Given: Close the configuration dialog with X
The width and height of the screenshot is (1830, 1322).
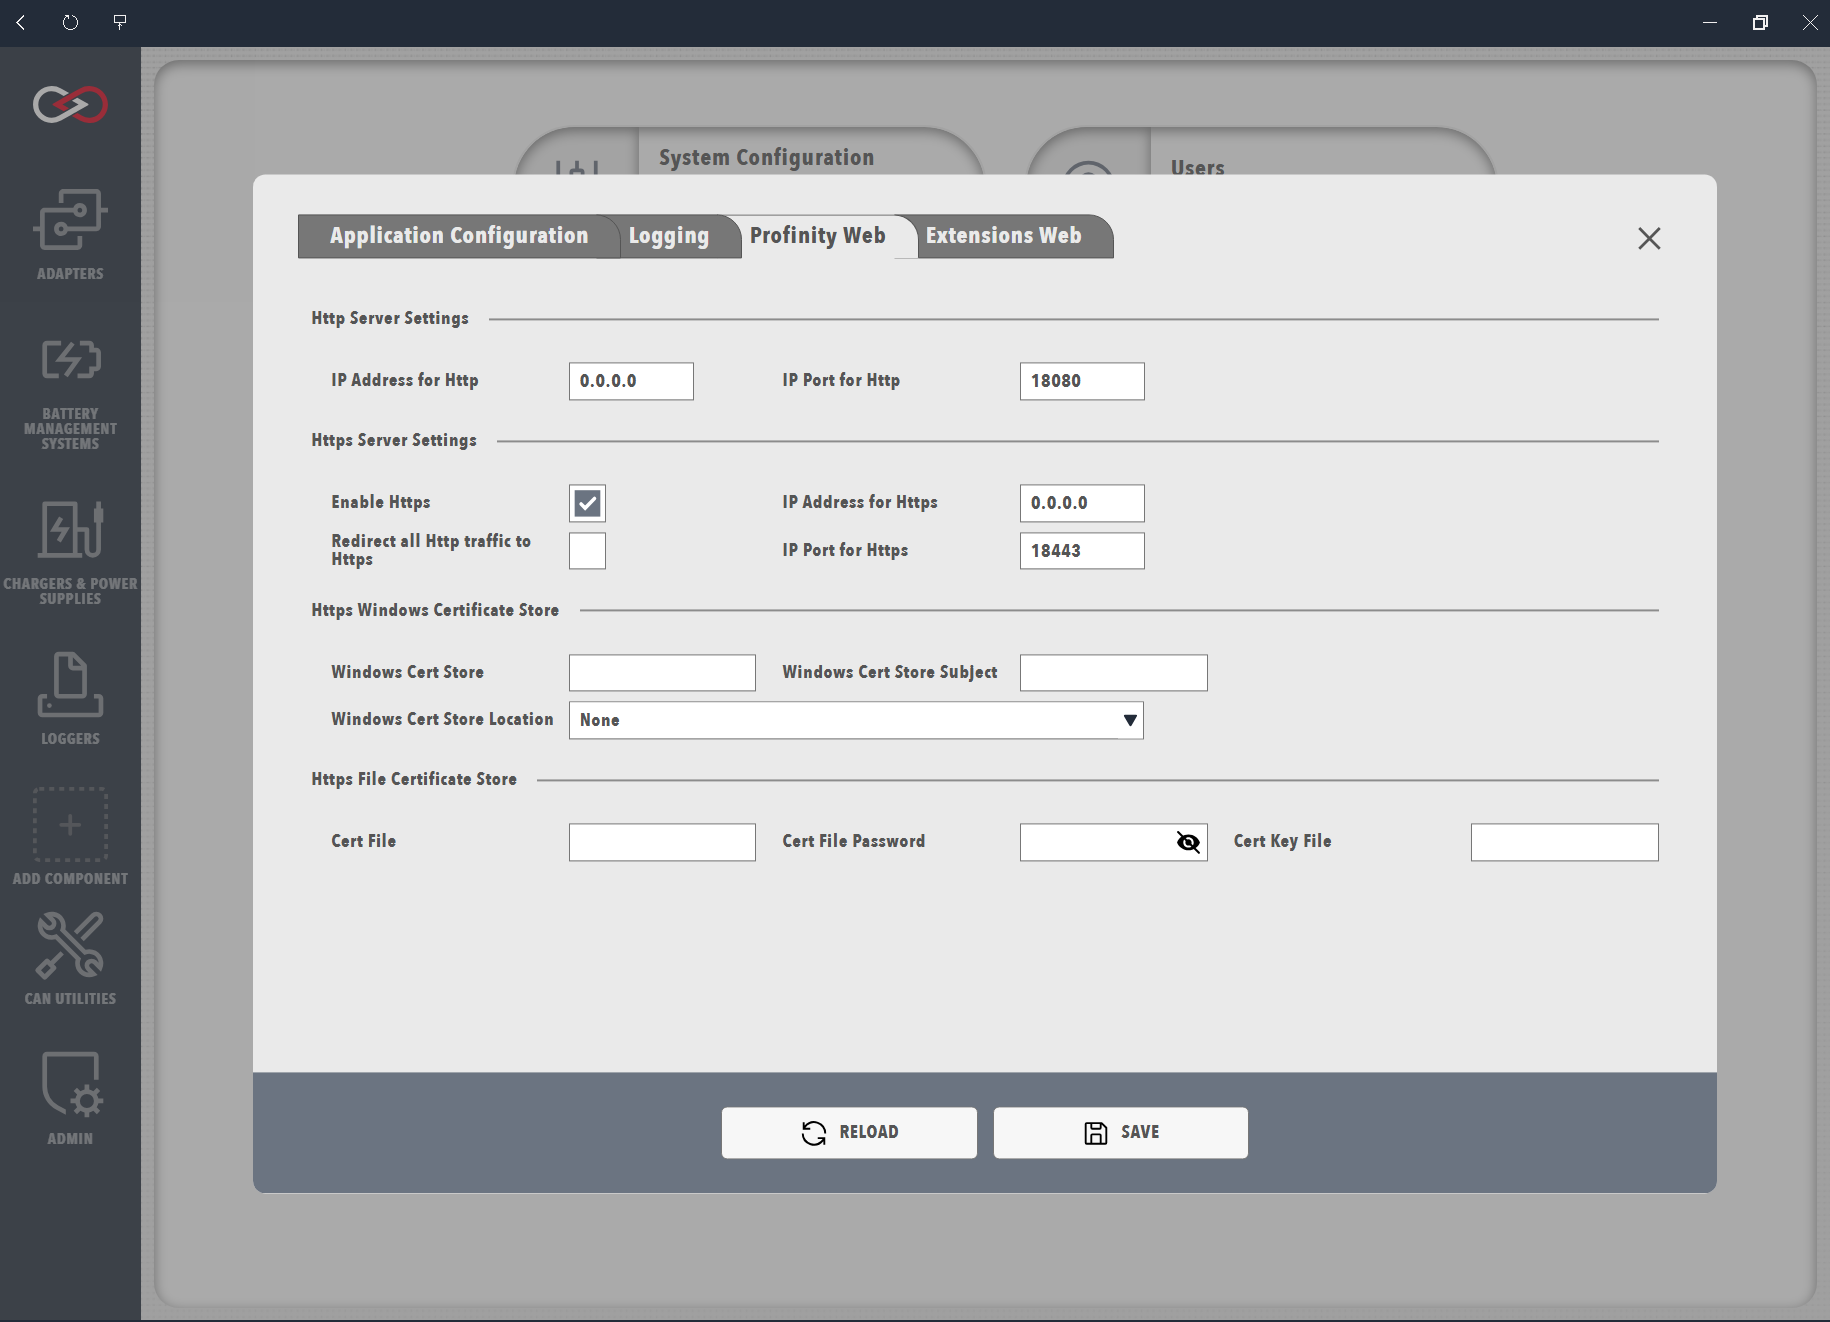Looking at the screenshot, I should [1649, 238].
